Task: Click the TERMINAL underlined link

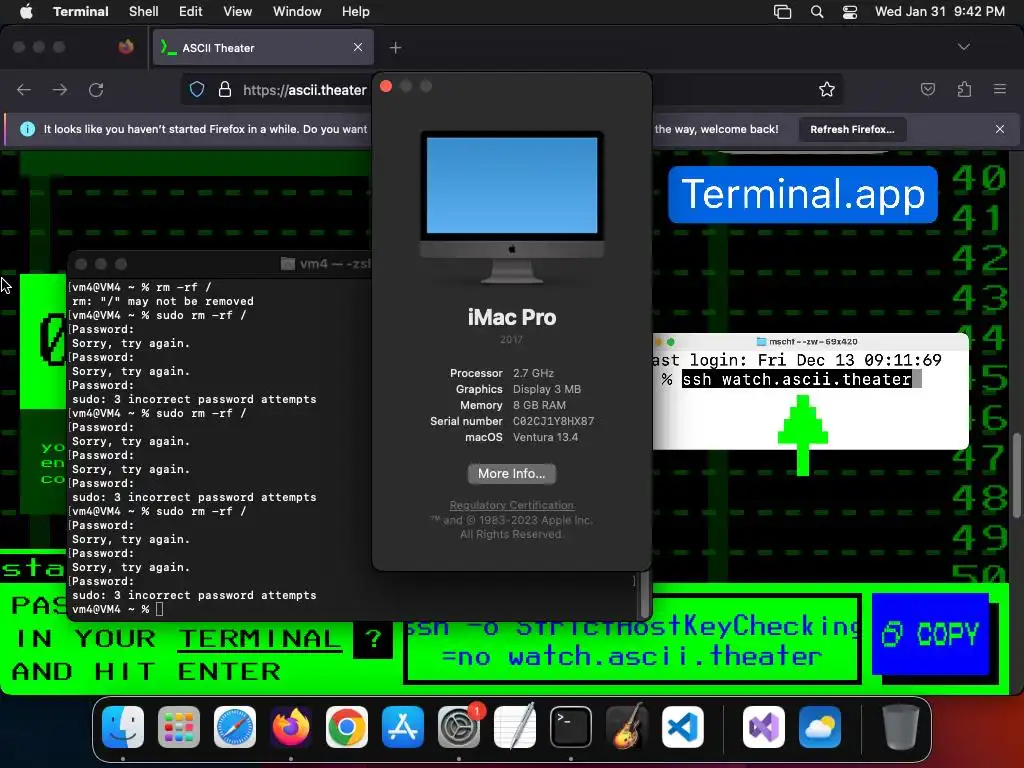Action: 259,639
